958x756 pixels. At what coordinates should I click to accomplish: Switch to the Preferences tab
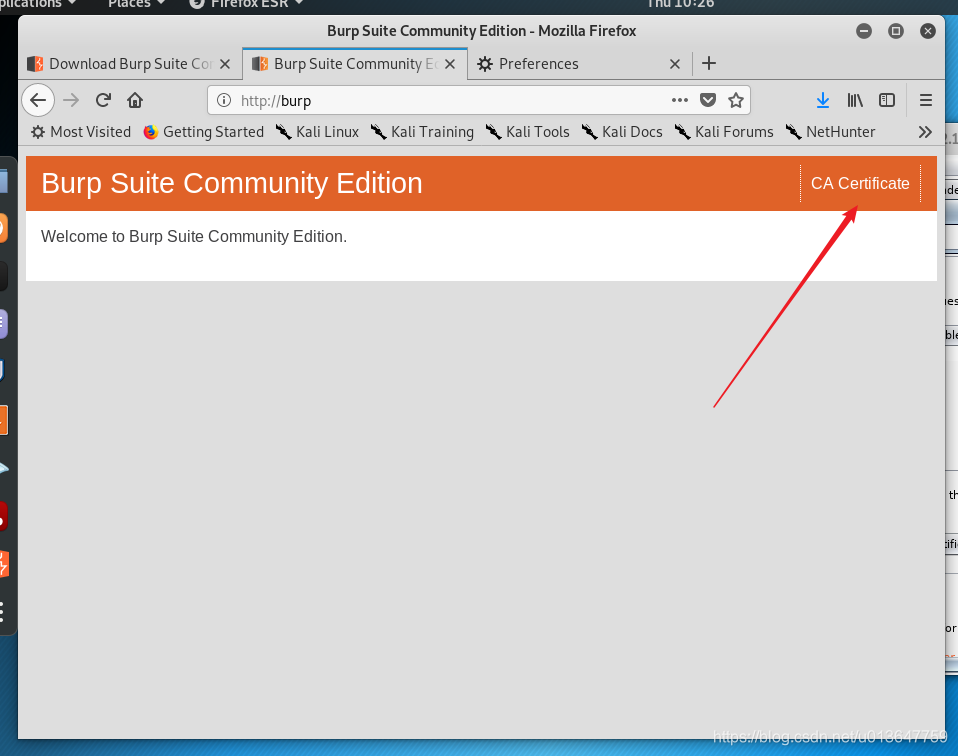pos(580,64)
